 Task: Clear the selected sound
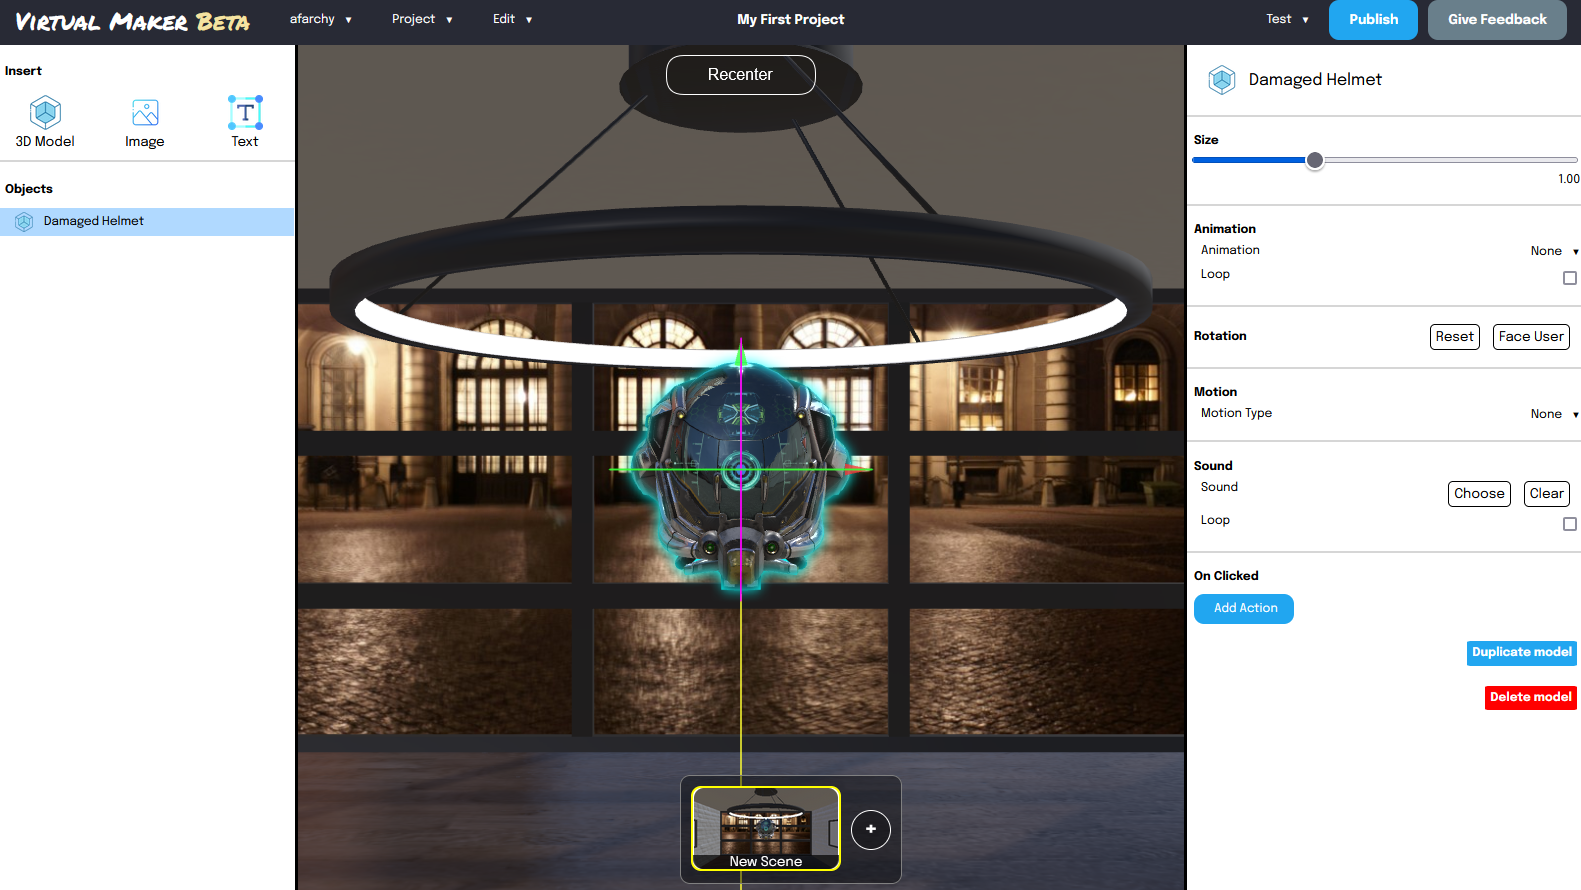pyautogui.click(x=1546, y=494)
